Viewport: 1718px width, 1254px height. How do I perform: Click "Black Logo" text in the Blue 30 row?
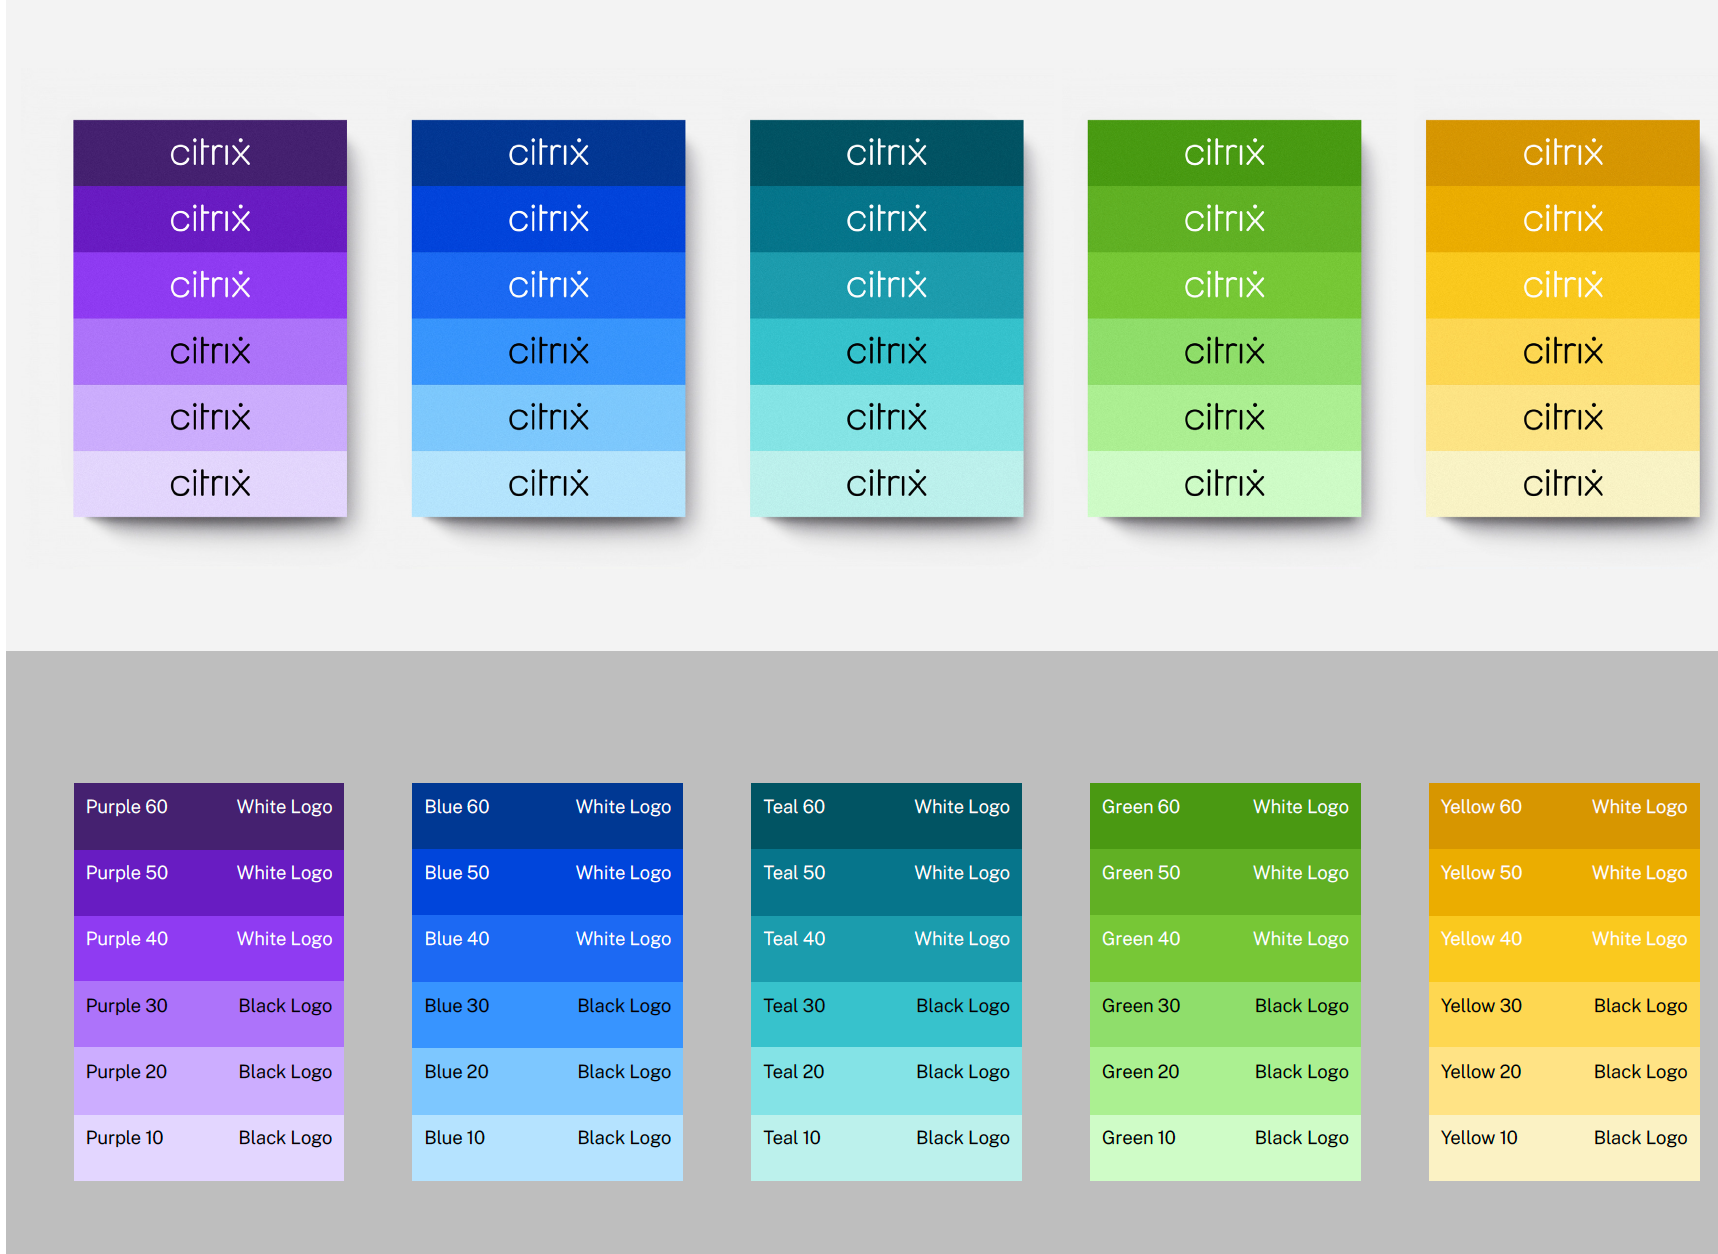624,1006
